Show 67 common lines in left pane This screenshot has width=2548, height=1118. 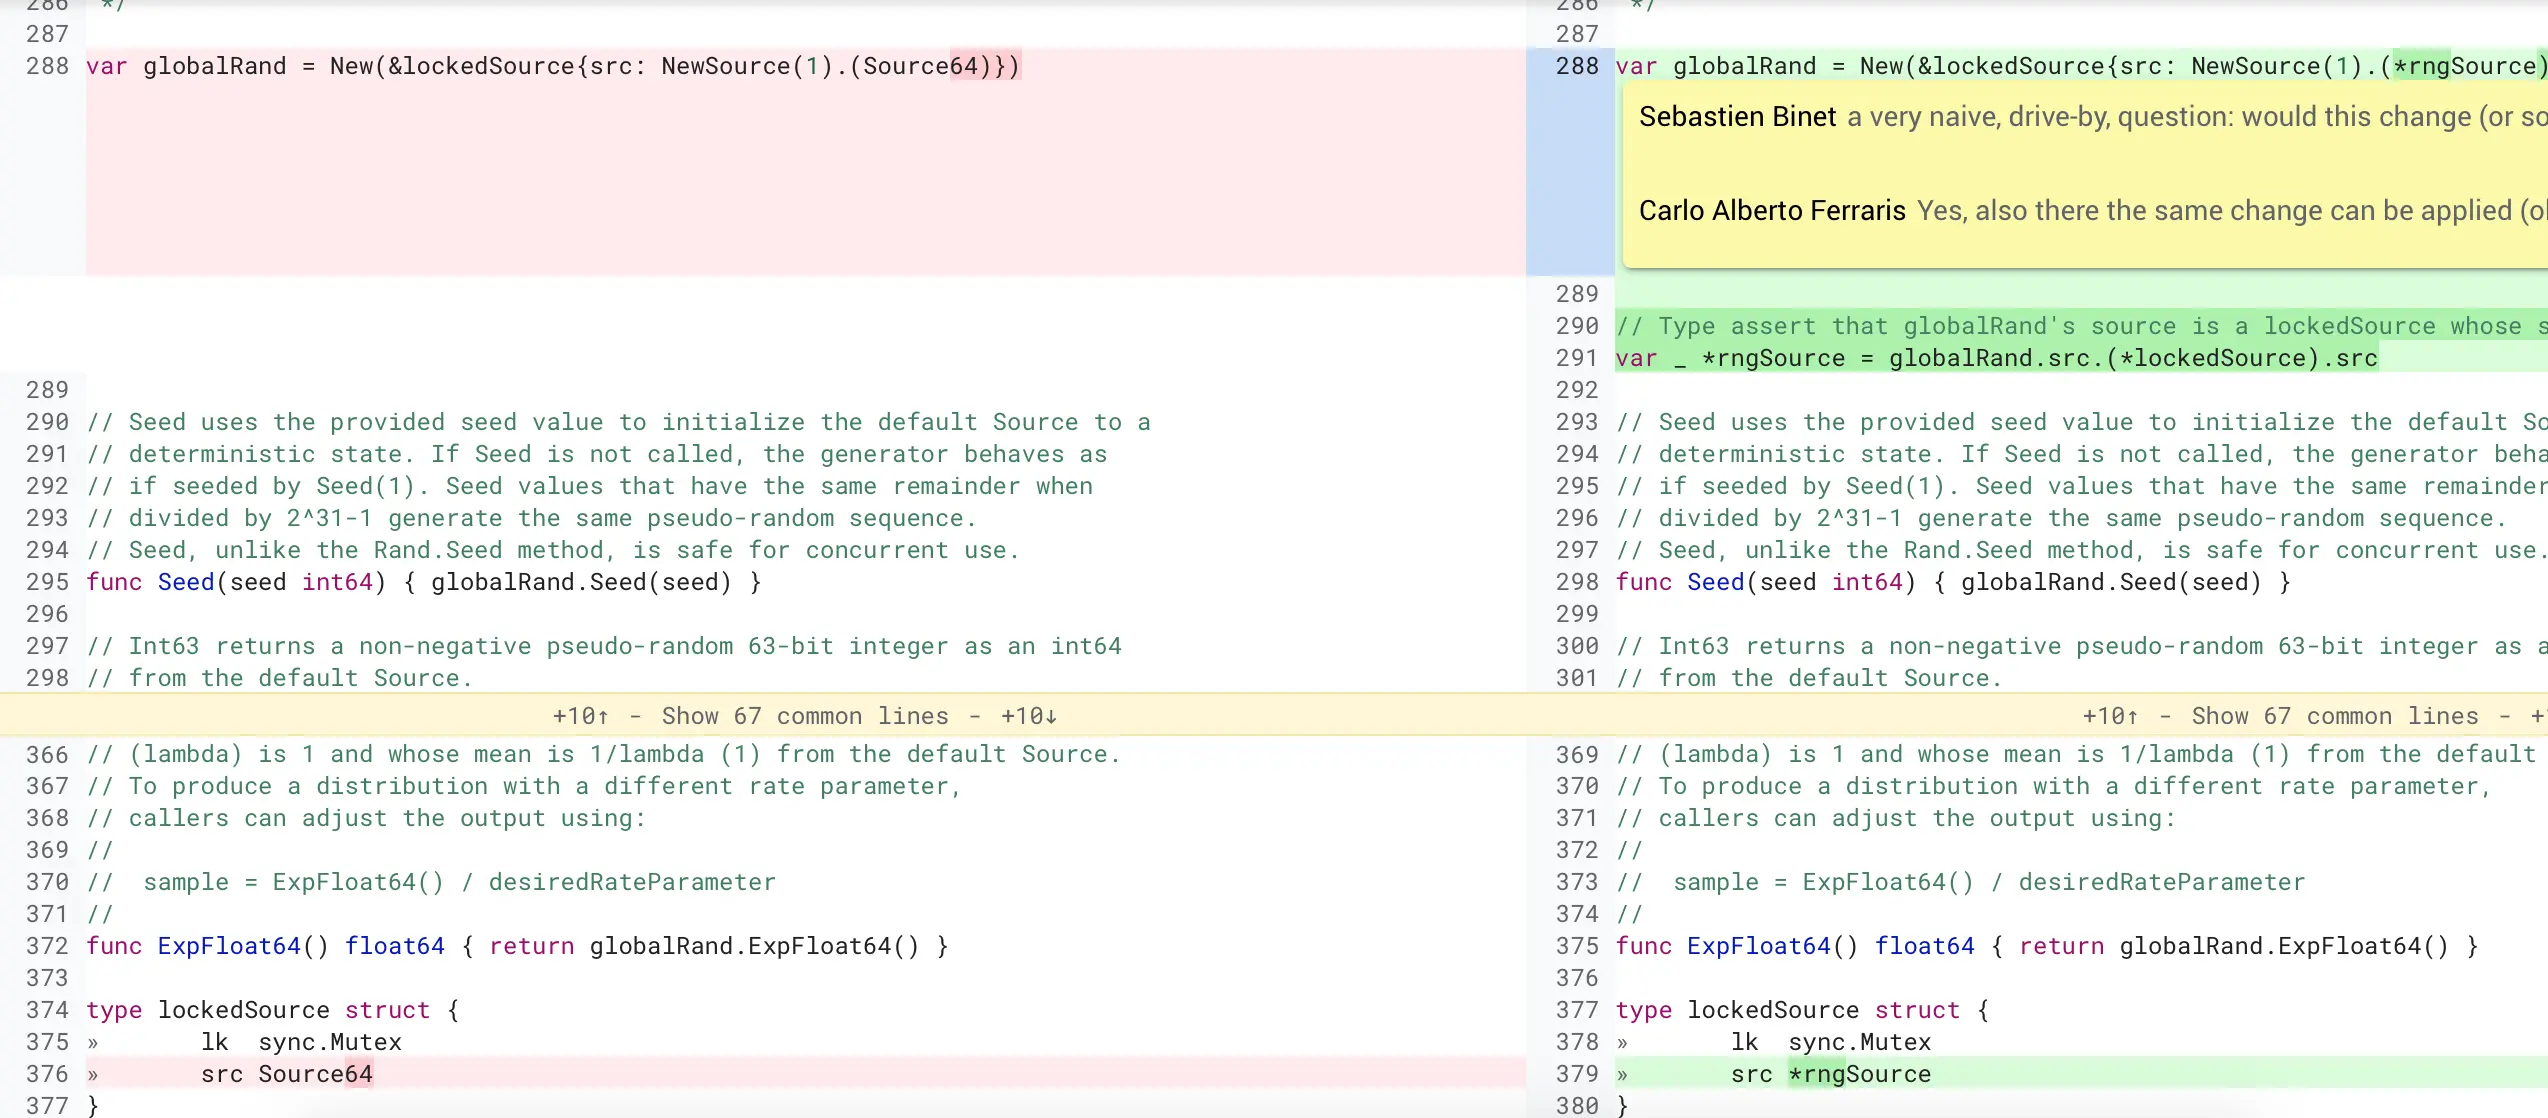804,716
